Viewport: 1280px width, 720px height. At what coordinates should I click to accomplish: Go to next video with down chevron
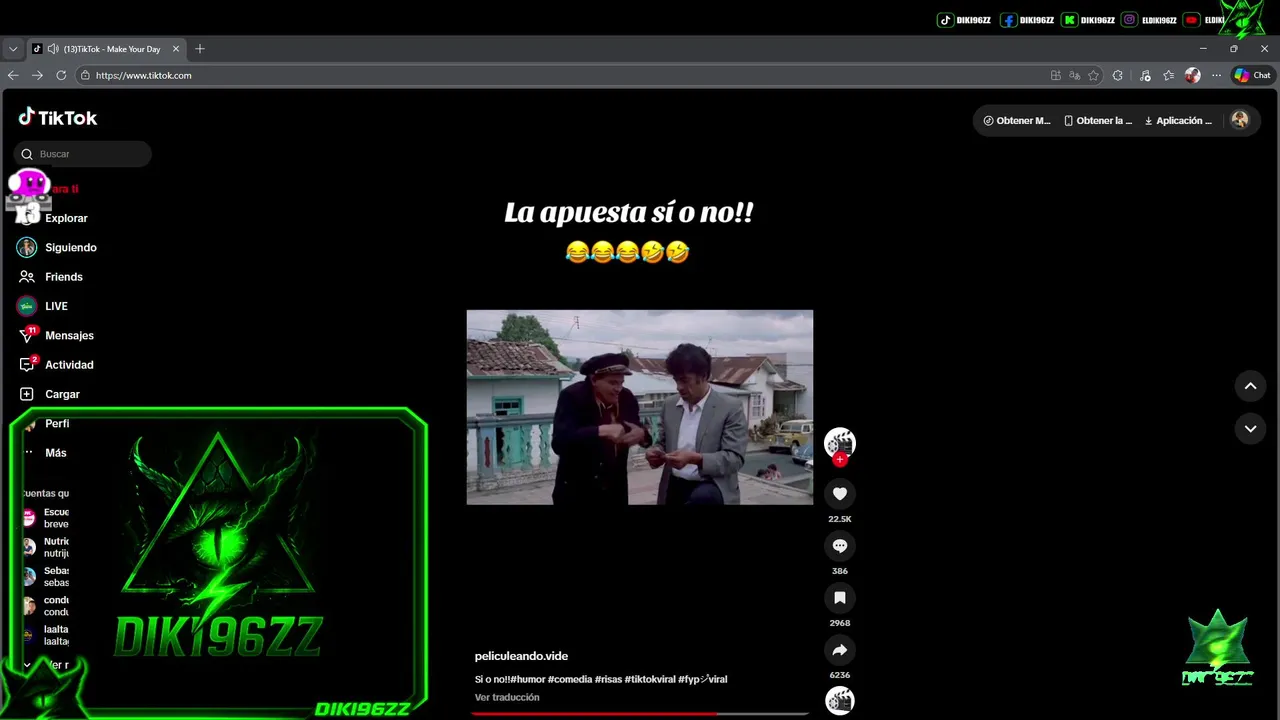(1250, 428)
